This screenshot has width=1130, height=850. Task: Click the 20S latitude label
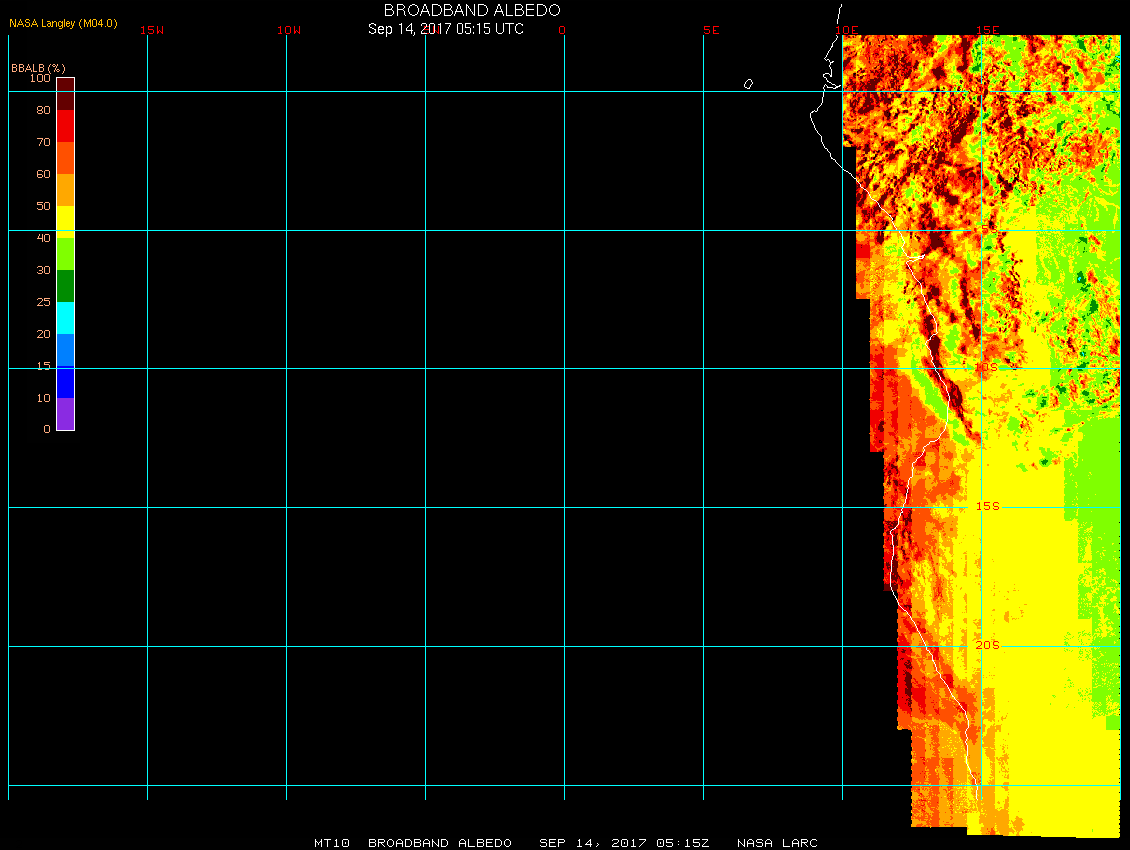pos(987,646)
